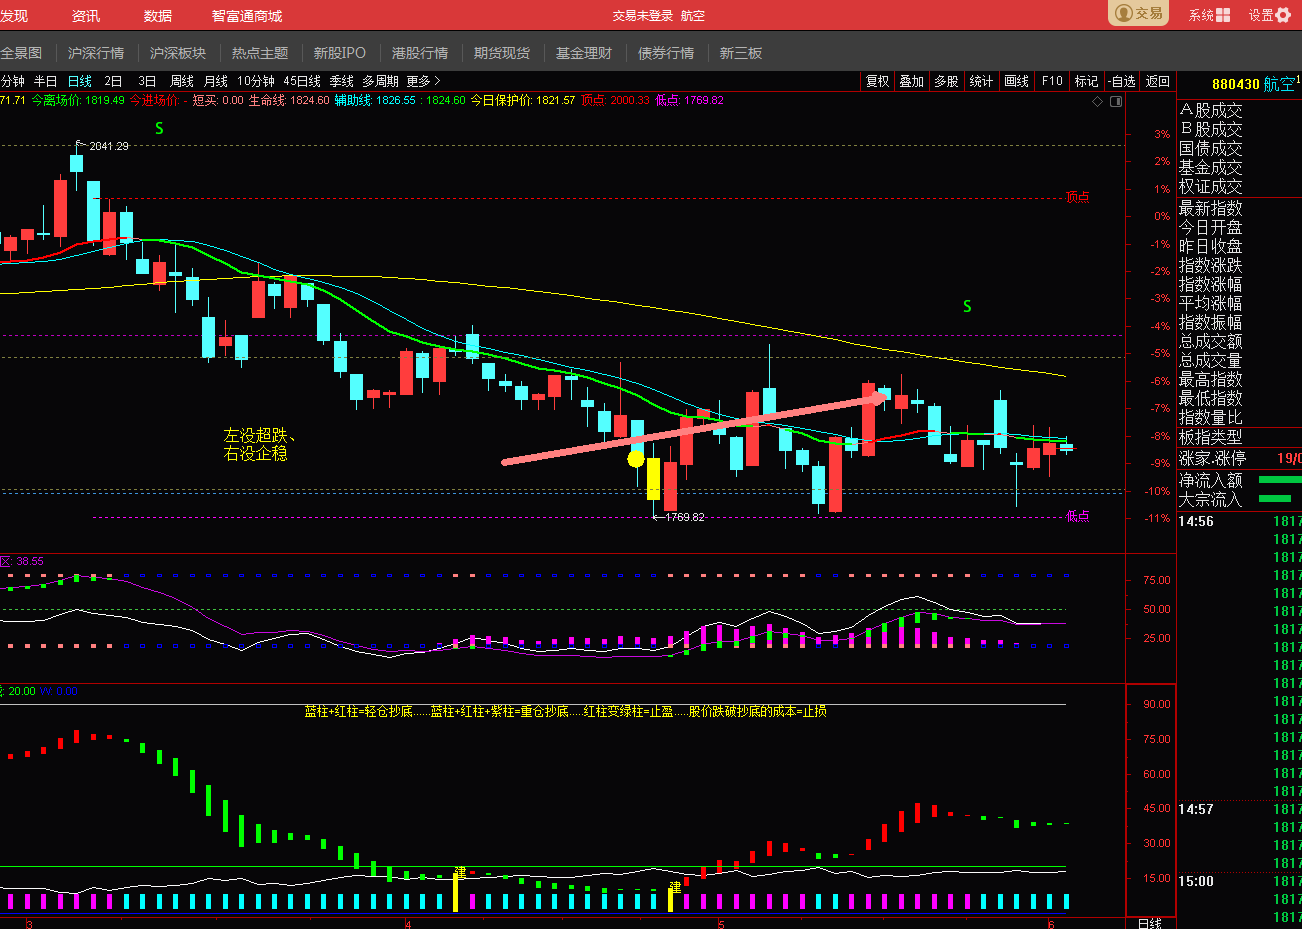Viewport: 1302px width, 929px height.
Task: Toggle 叠加 overlay mode
Action: pos(912,81)
